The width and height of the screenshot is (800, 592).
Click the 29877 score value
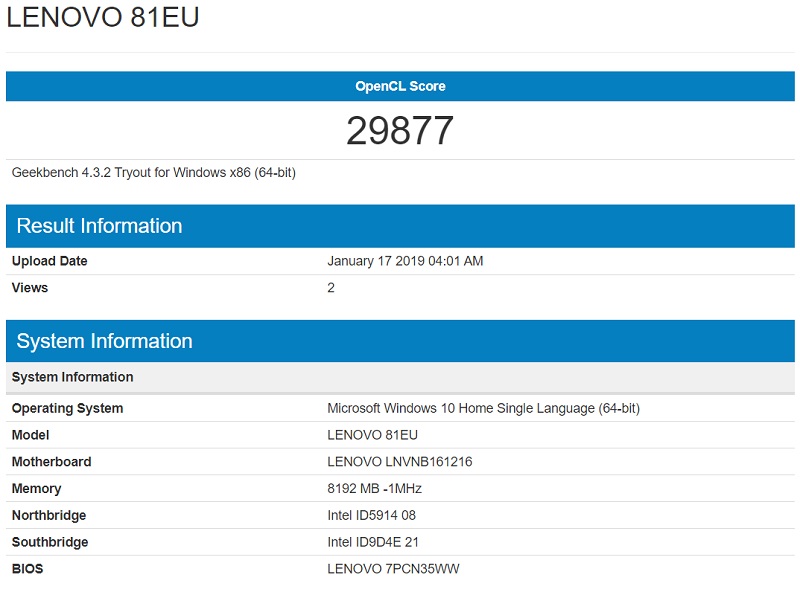(400, 131)
